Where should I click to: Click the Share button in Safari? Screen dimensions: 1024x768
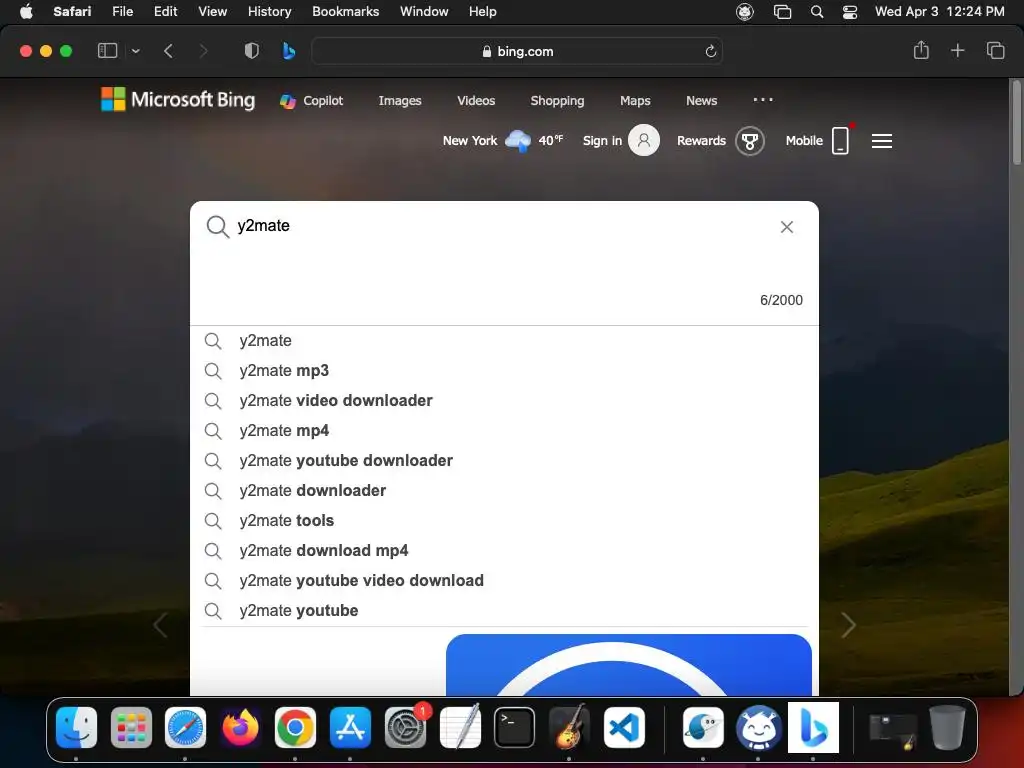921,50
